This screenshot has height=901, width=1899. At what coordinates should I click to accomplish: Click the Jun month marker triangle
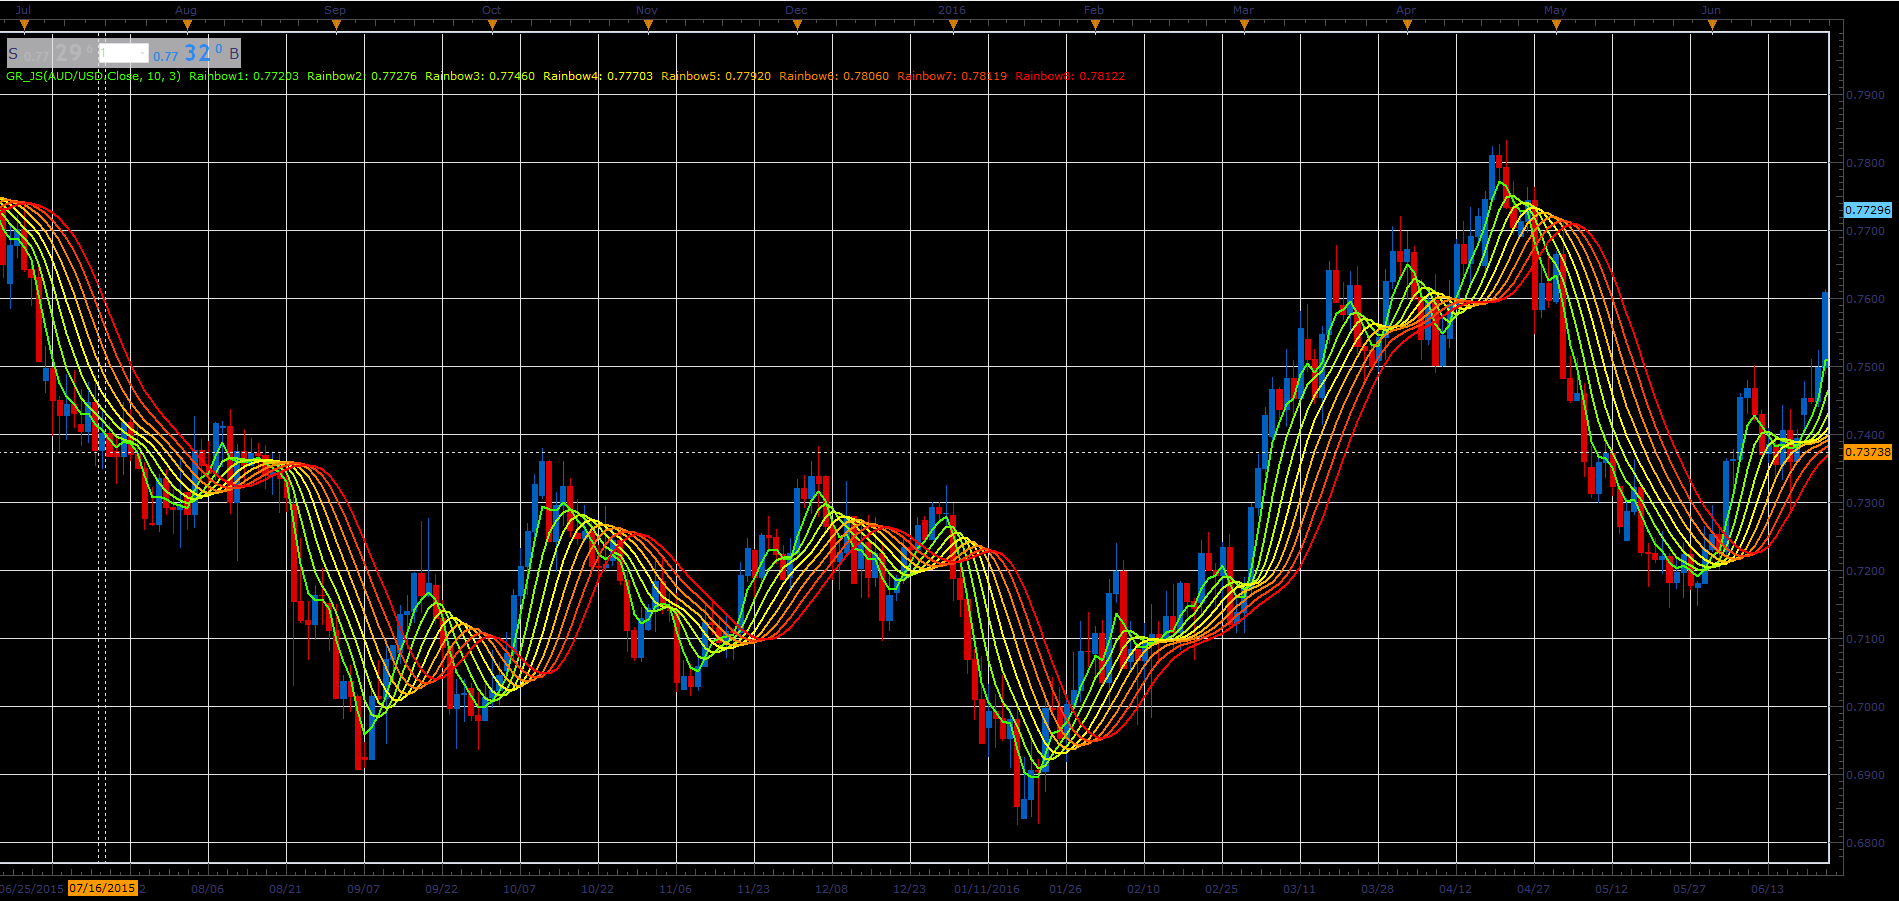tap(1712, 26)
